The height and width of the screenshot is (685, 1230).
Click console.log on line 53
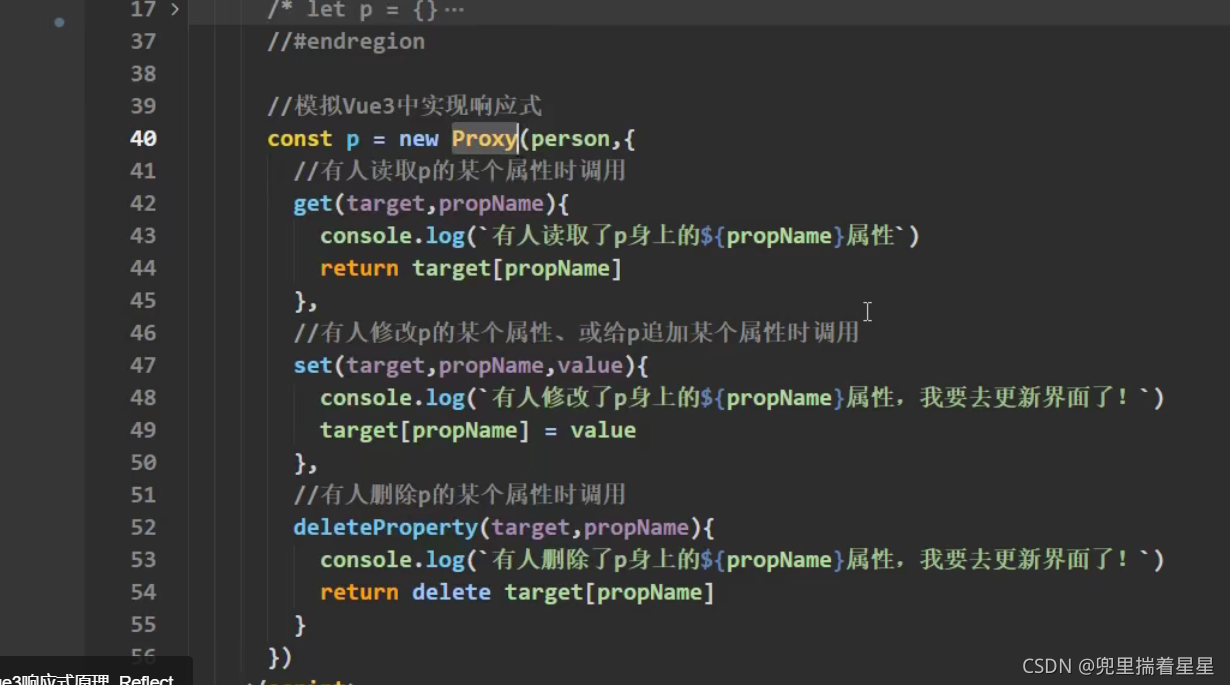[x=392, y=560]
